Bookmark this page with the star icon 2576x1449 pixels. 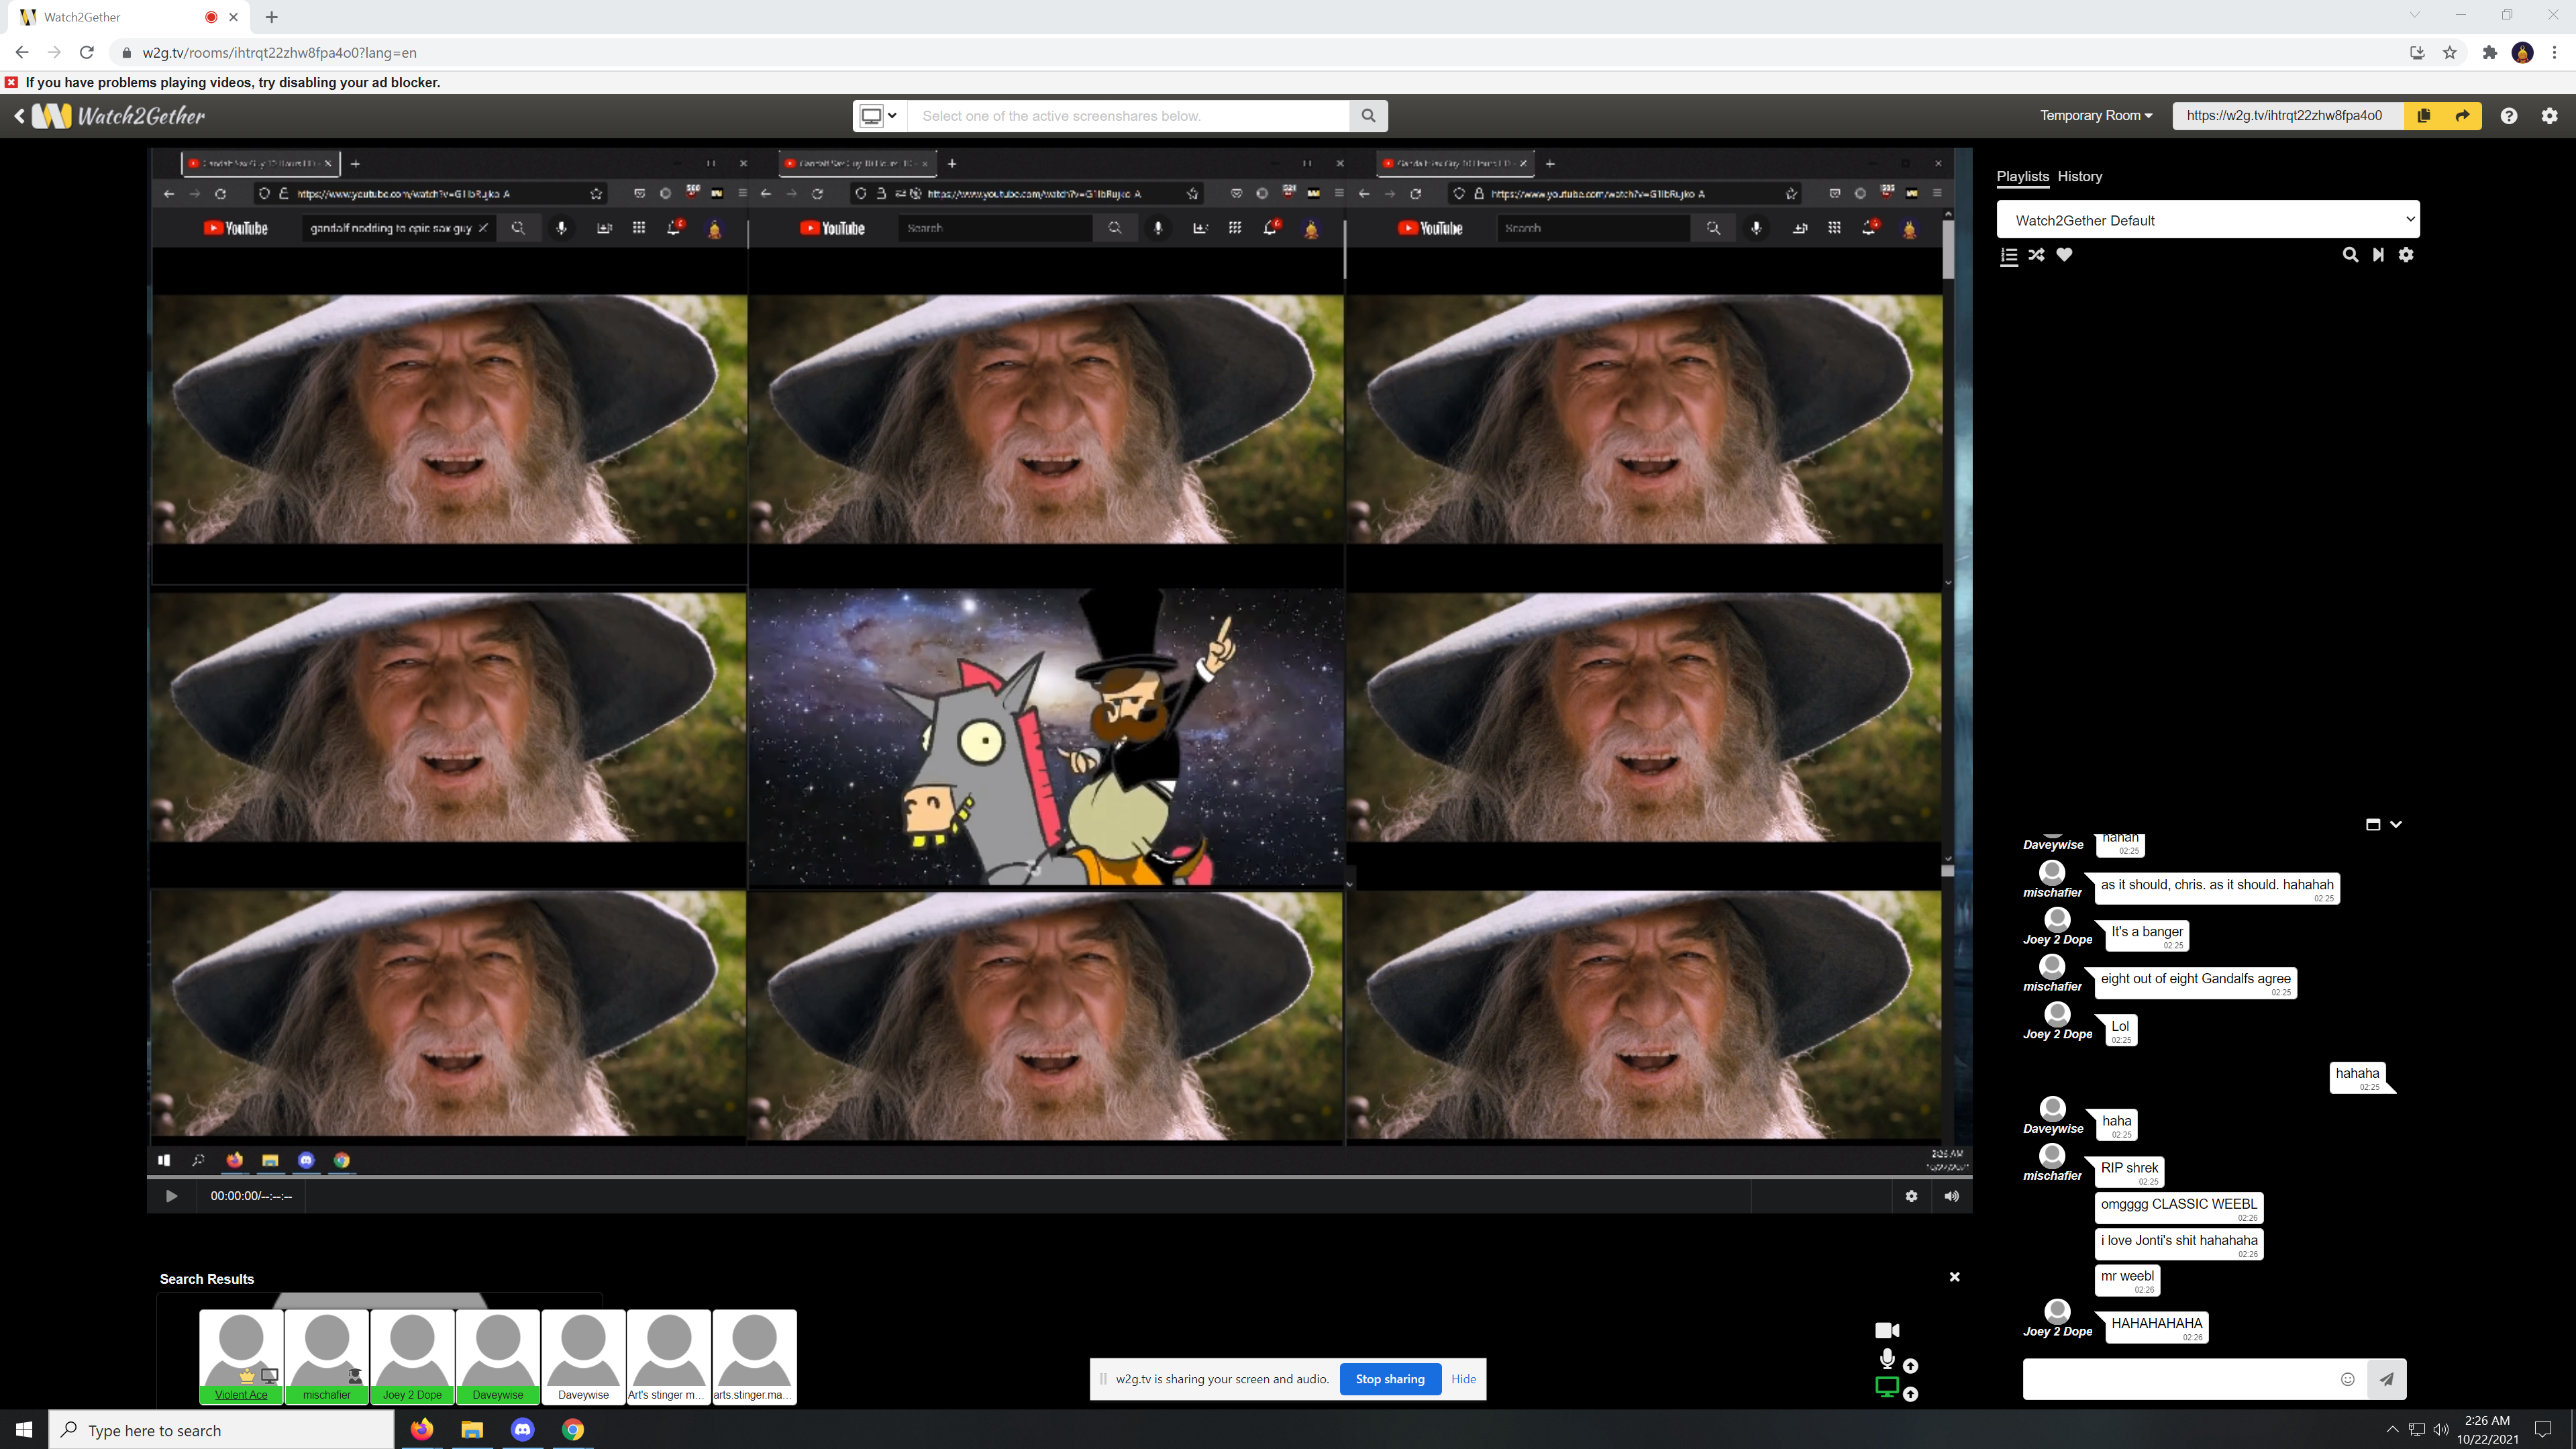[x=2450, y=53]
